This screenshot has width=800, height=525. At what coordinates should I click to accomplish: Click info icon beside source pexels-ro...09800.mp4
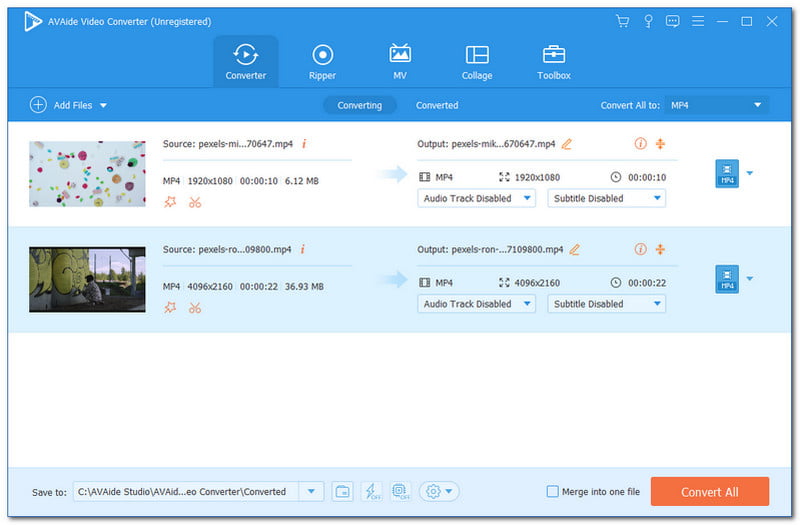pos(303,249)
